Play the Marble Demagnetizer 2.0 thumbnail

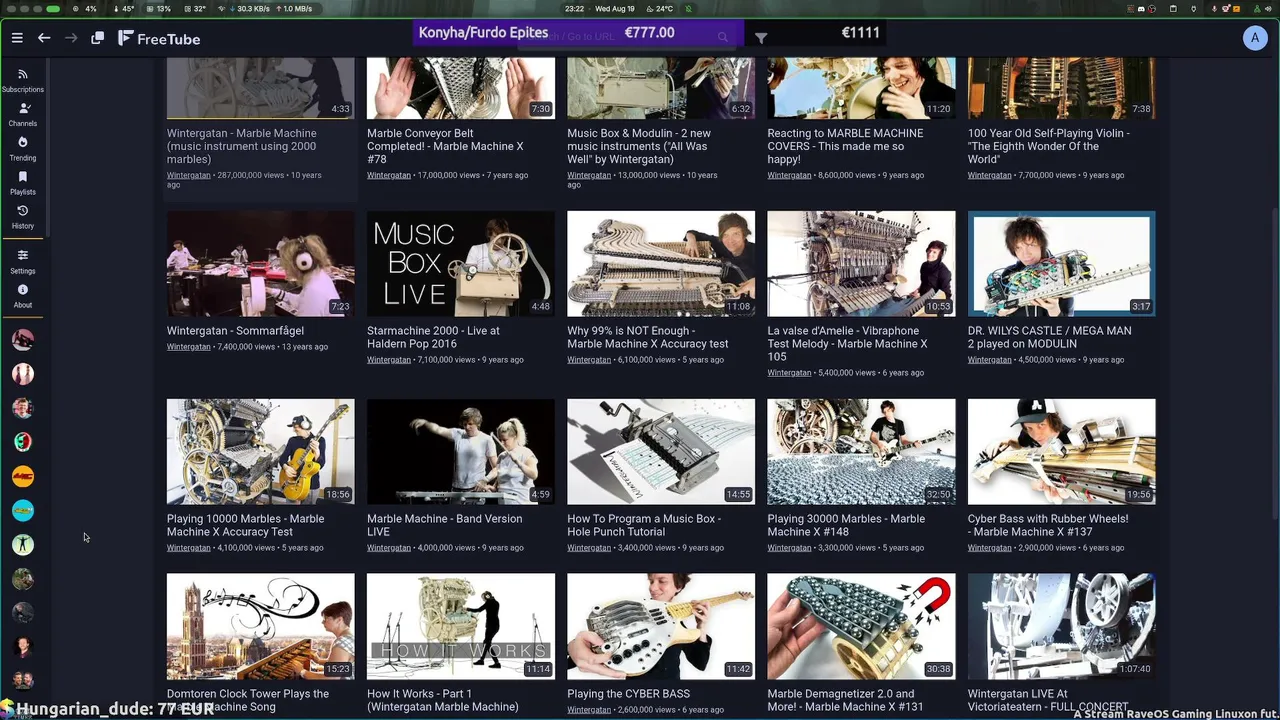861,627
